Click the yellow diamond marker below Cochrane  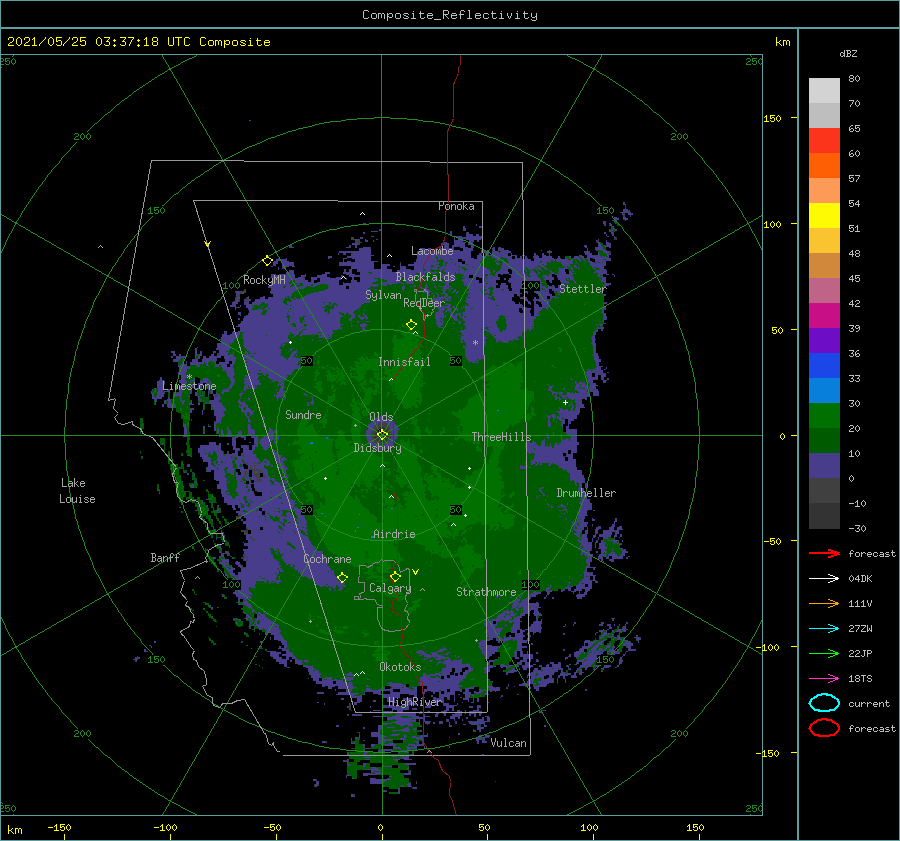point(342,578)
